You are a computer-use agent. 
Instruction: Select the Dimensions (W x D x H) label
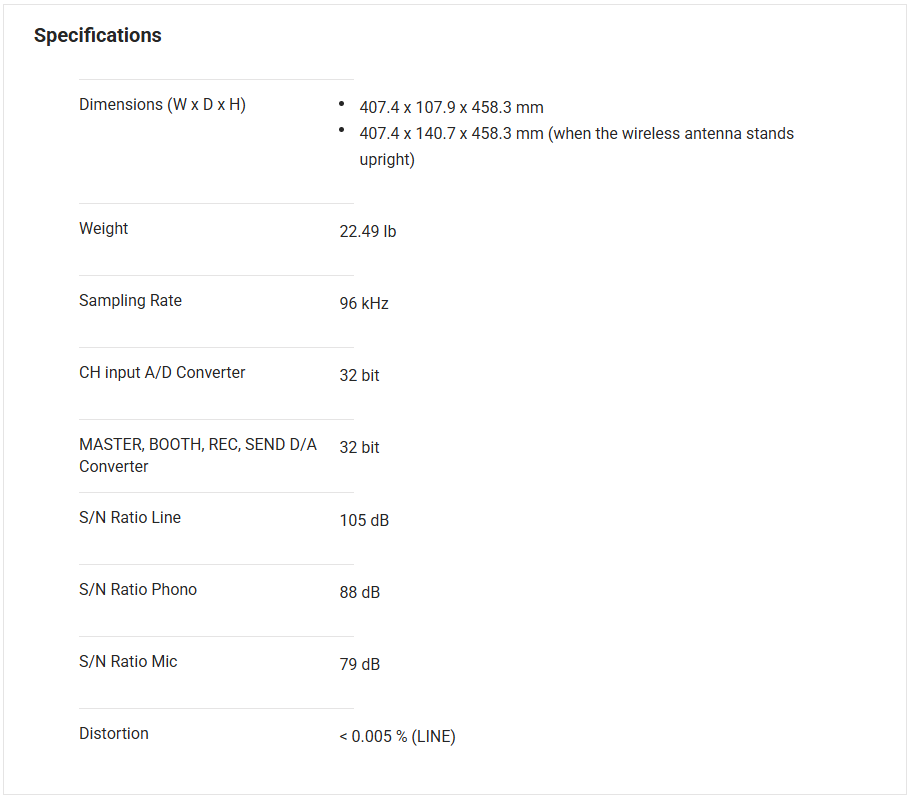click(x=162, y=105)
